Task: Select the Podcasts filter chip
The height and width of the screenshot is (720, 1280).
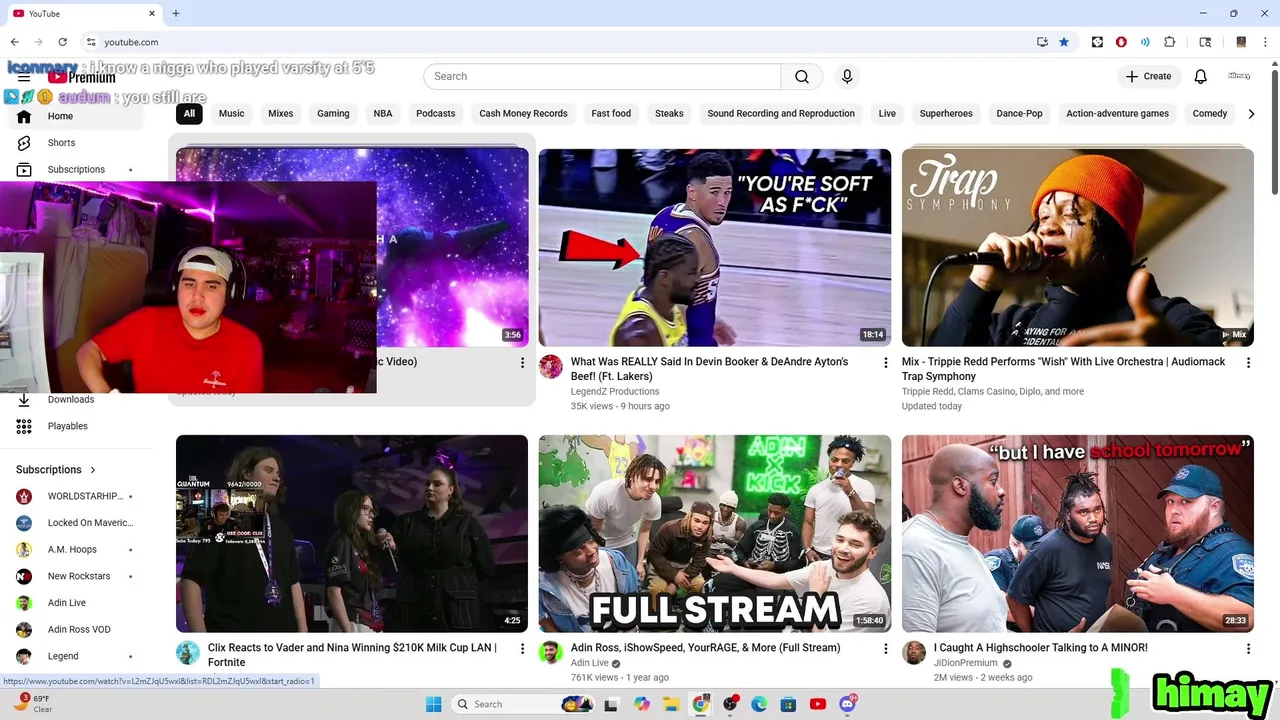Action: coord(435,114)
